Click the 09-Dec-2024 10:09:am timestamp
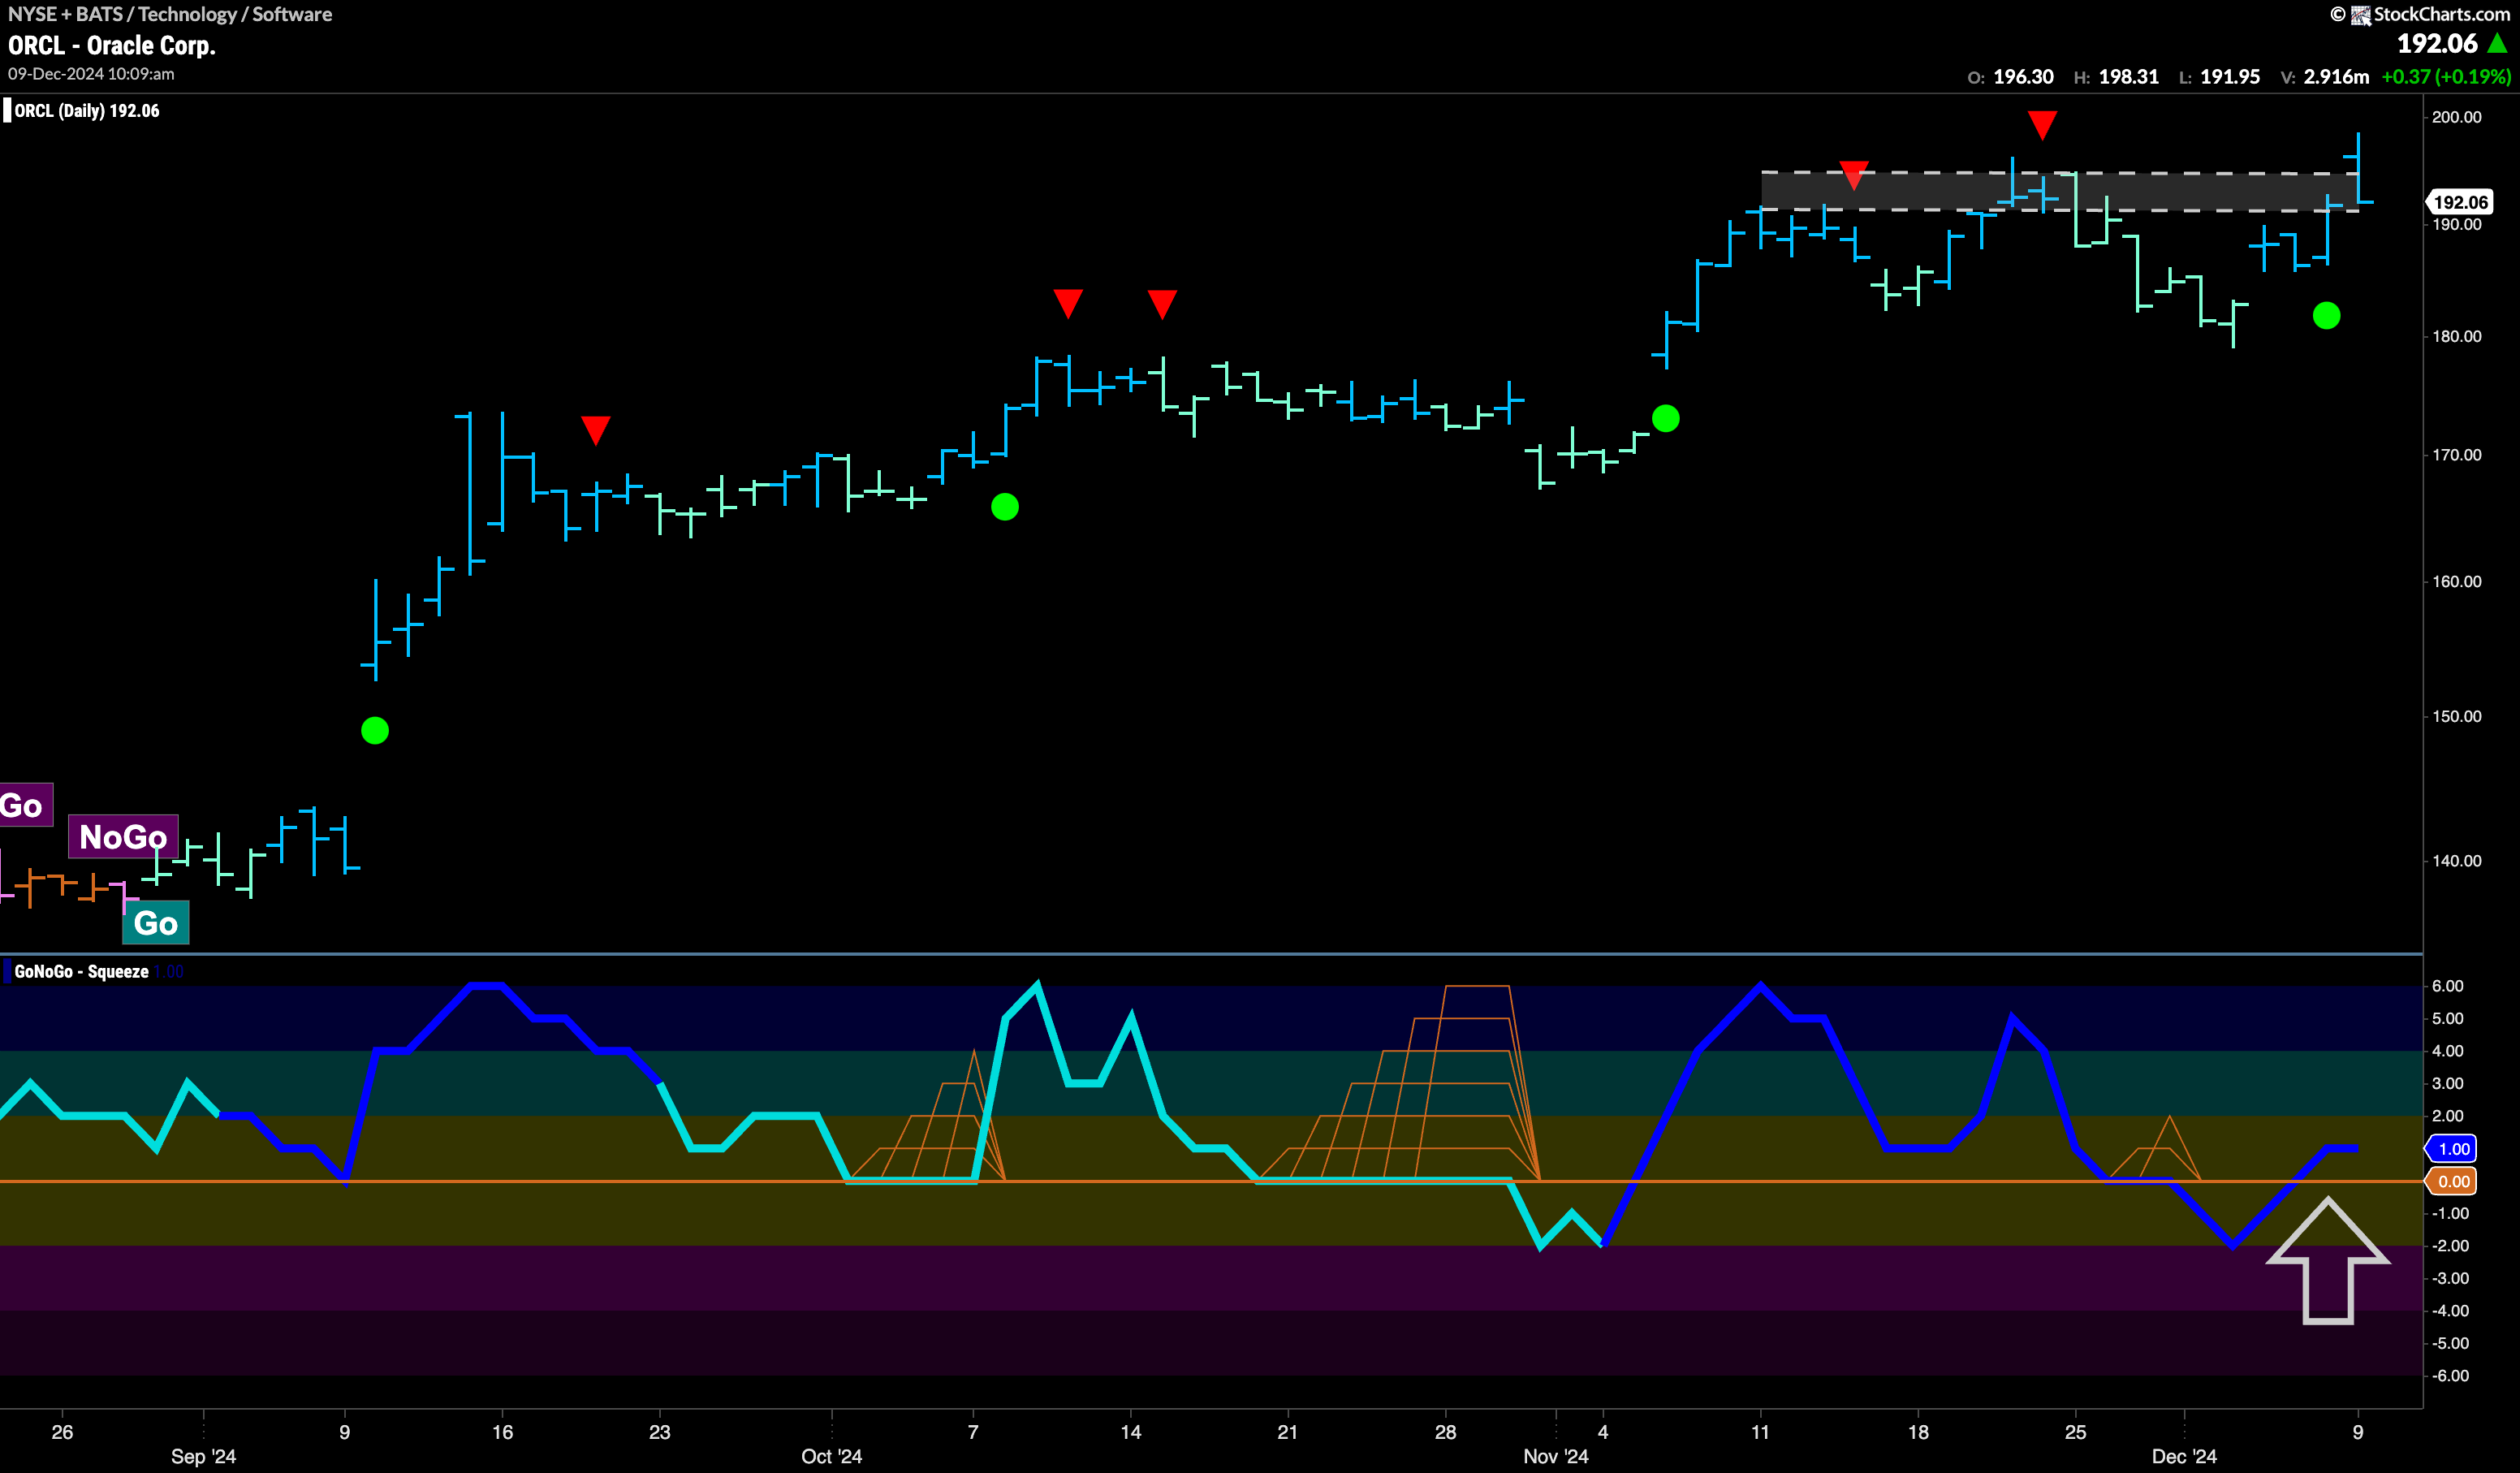 tap(91, 74)
